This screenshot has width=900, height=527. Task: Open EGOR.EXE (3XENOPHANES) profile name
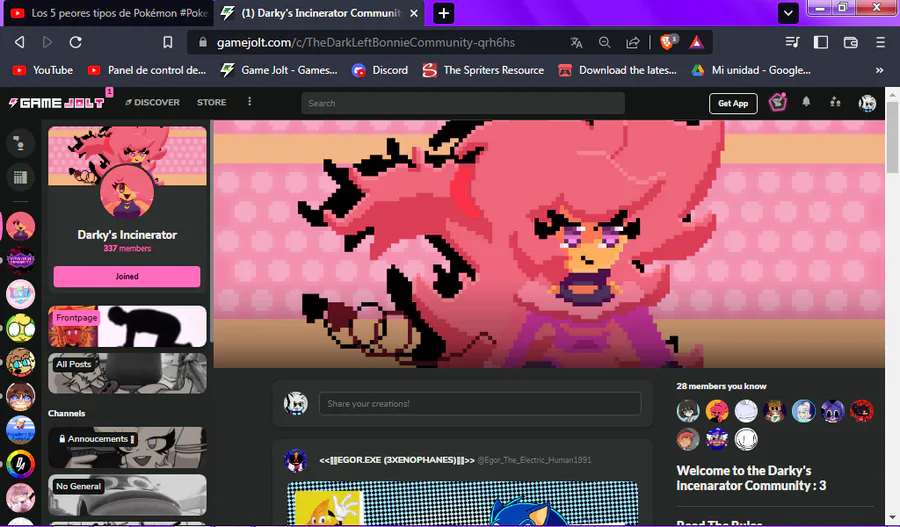(x=397, y=460)
